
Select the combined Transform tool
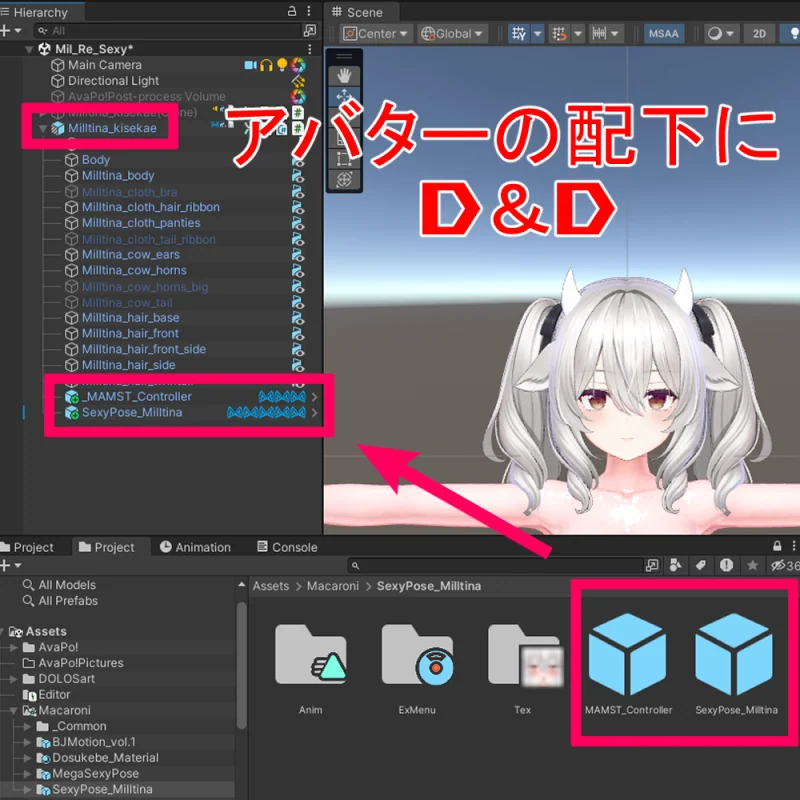[x=344, y=180]
